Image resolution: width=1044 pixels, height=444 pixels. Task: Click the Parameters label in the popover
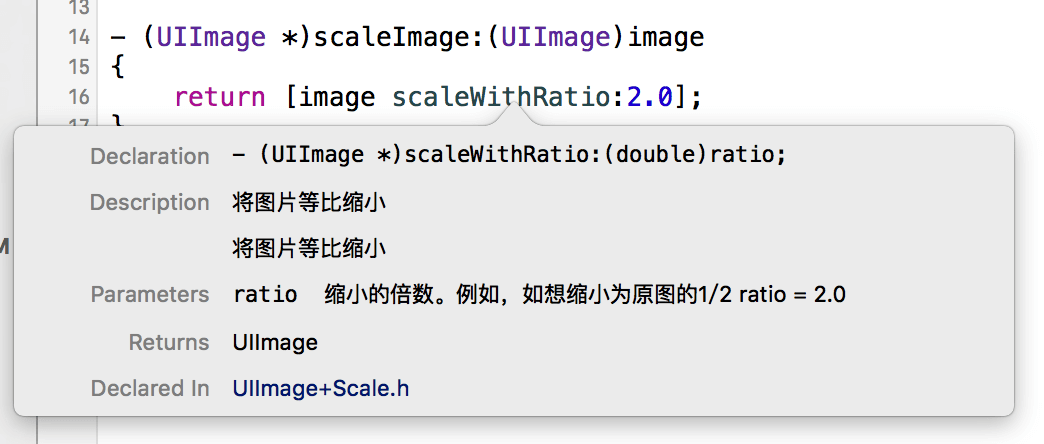point(150,294)
